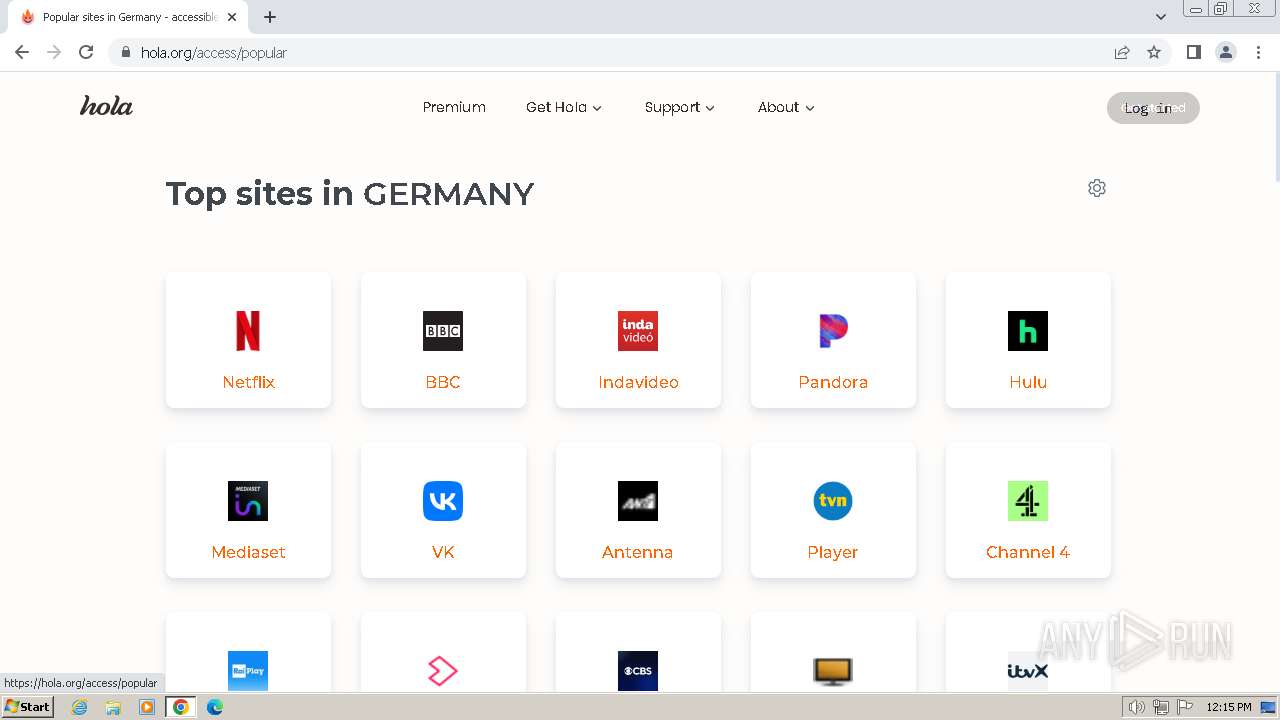Click the BBC logo icon

point(443,331)
